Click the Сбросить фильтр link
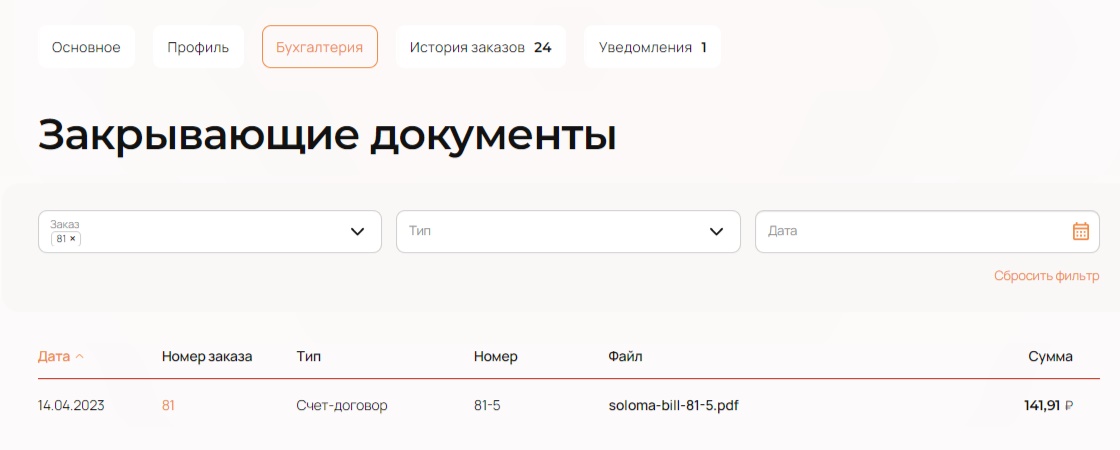The image size is (1120, 450). coord(1046,276)
